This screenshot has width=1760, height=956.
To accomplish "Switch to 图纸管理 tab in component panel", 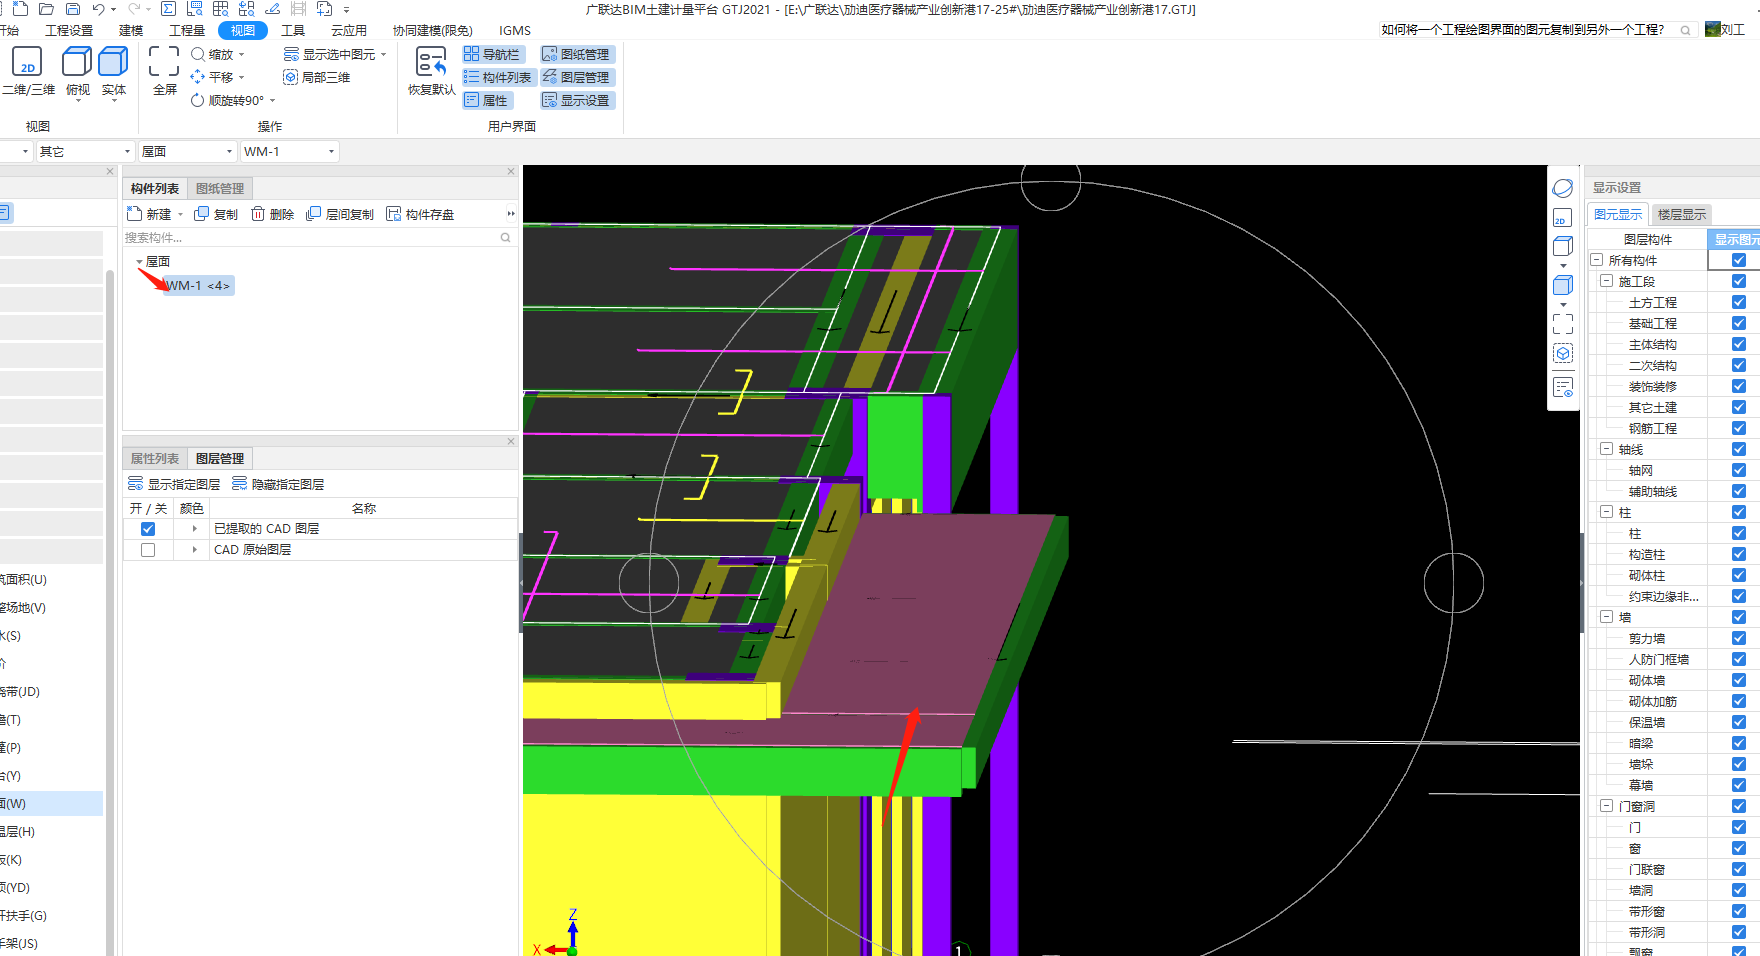I will tap(220, 189).
